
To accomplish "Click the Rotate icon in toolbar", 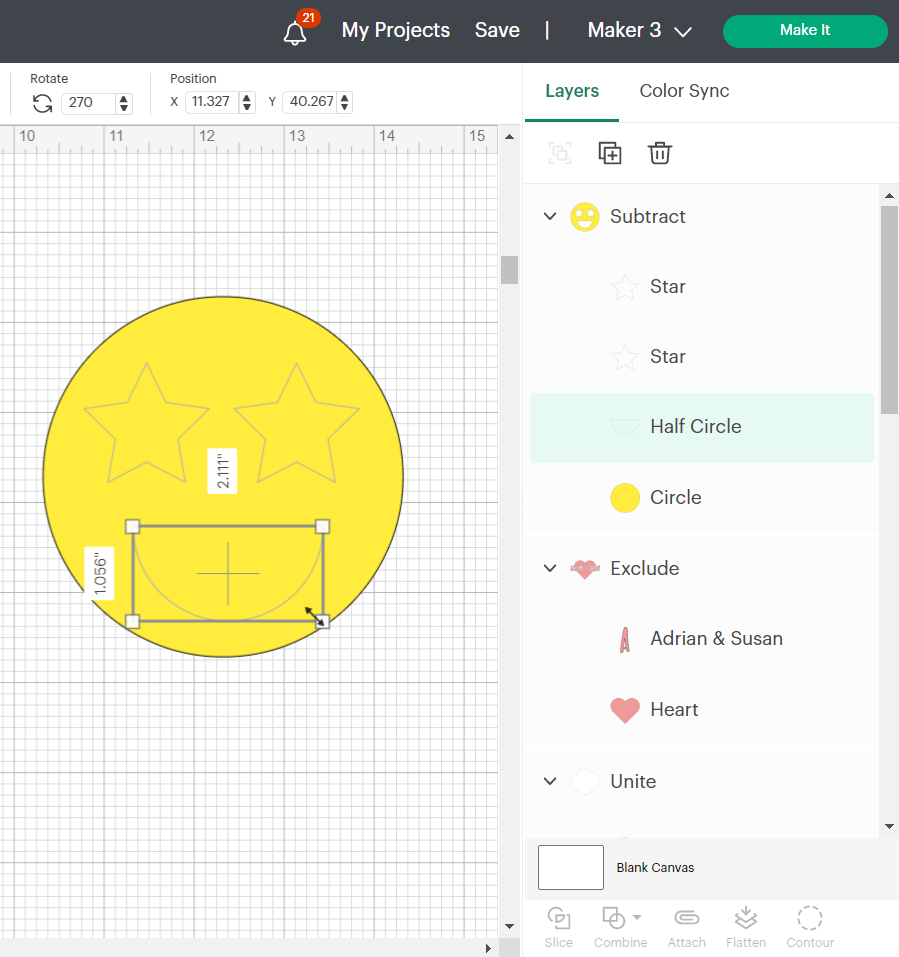I will pyautogui.click(x=42, y=103).
